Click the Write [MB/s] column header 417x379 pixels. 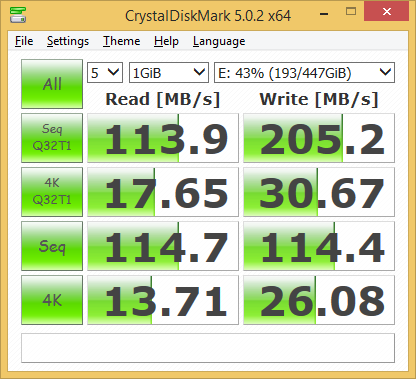click(319, 99)
